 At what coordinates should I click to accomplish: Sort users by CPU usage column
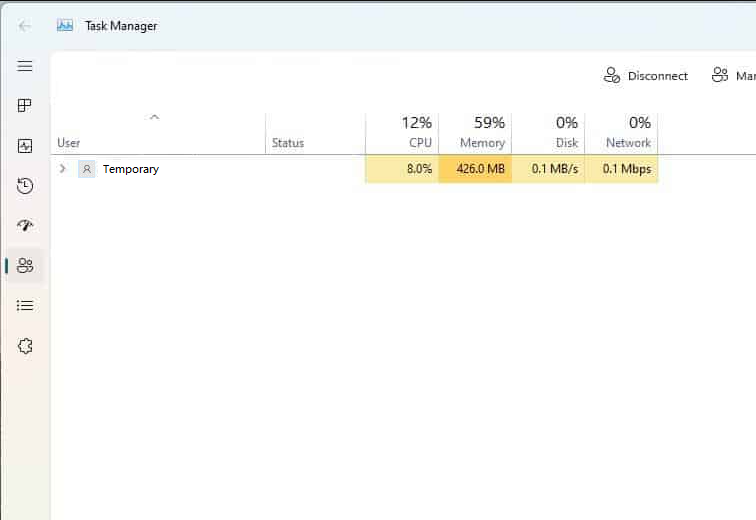click(x=402, y=132)
